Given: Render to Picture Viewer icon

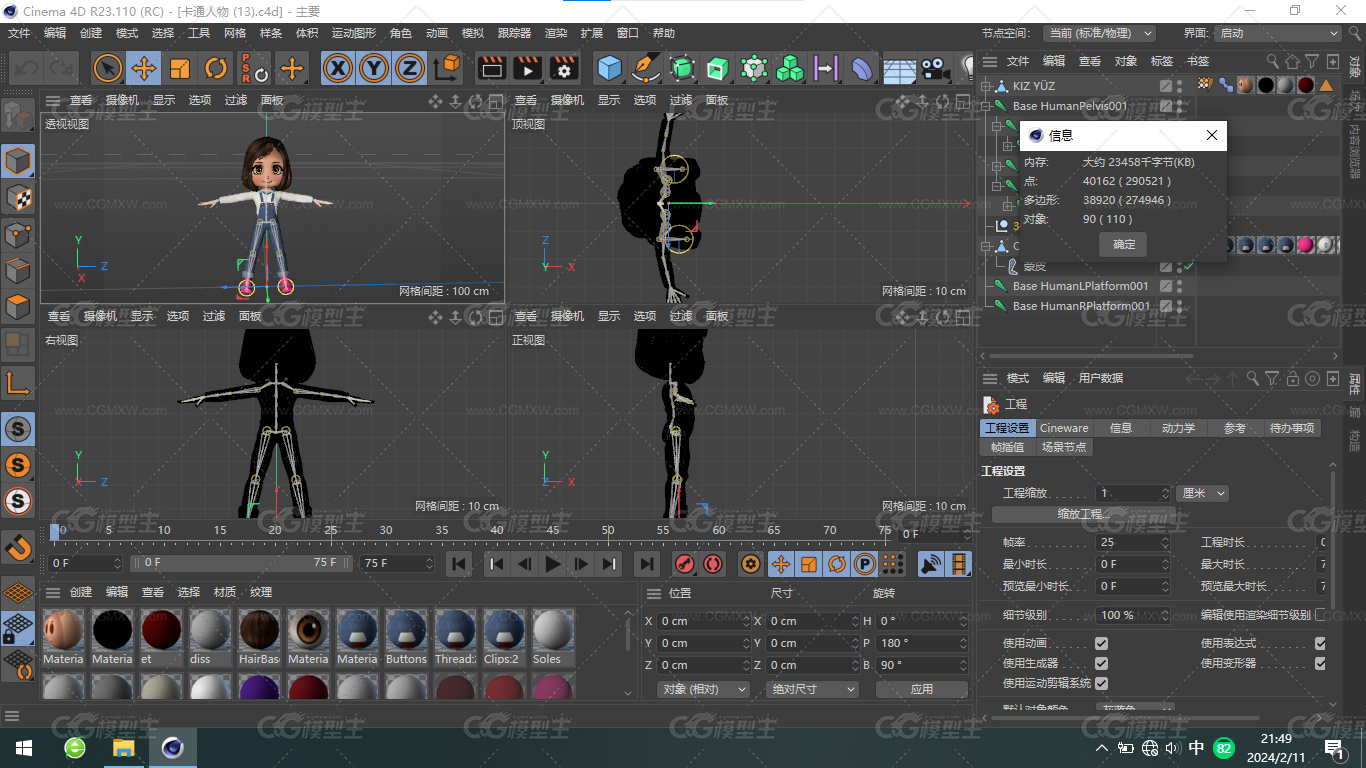Looking at the screenshot, I should point(527,68).
